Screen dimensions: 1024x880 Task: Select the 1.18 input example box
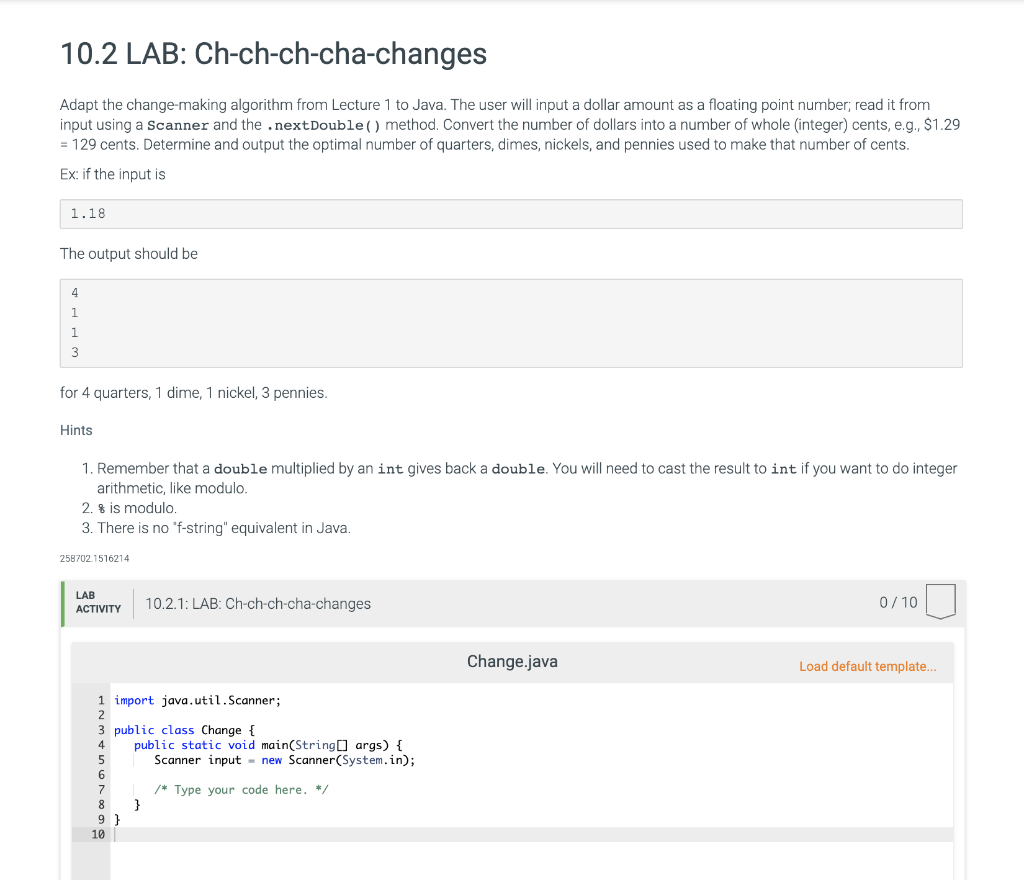[x=511, y=213]
